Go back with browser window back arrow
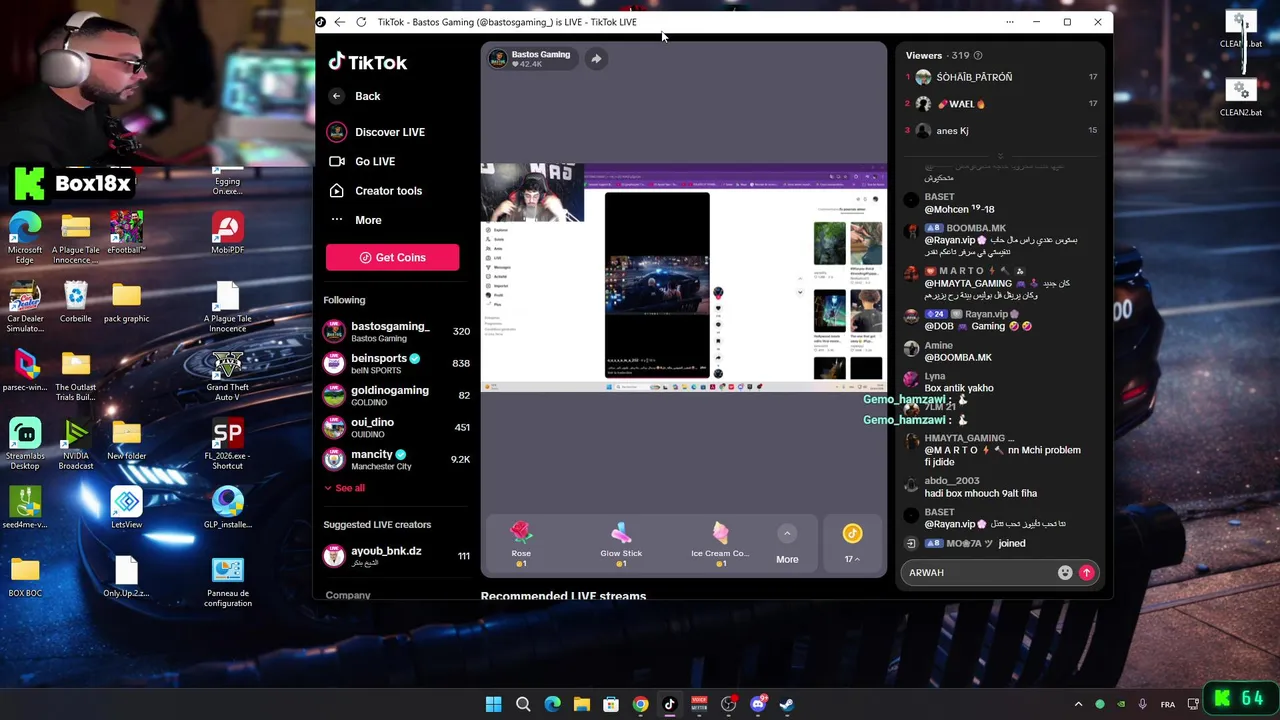 tap(340, 22)
